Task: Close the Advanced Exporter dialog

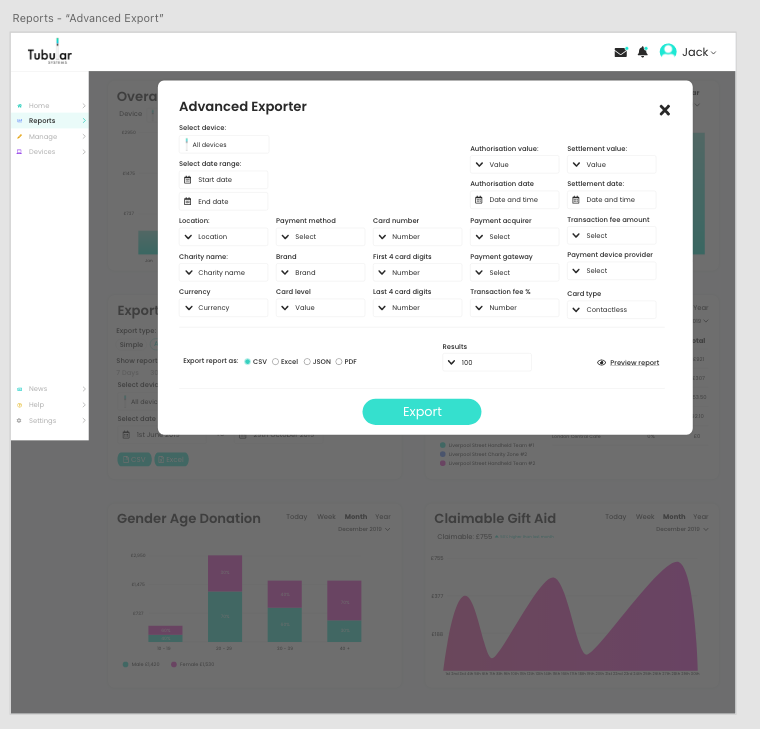Action: 664,110
